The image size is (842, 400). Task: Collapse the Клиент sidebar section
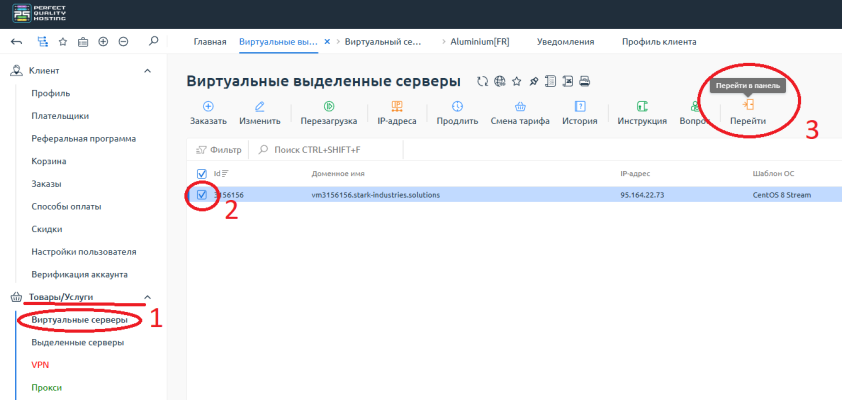click(148, 71)
